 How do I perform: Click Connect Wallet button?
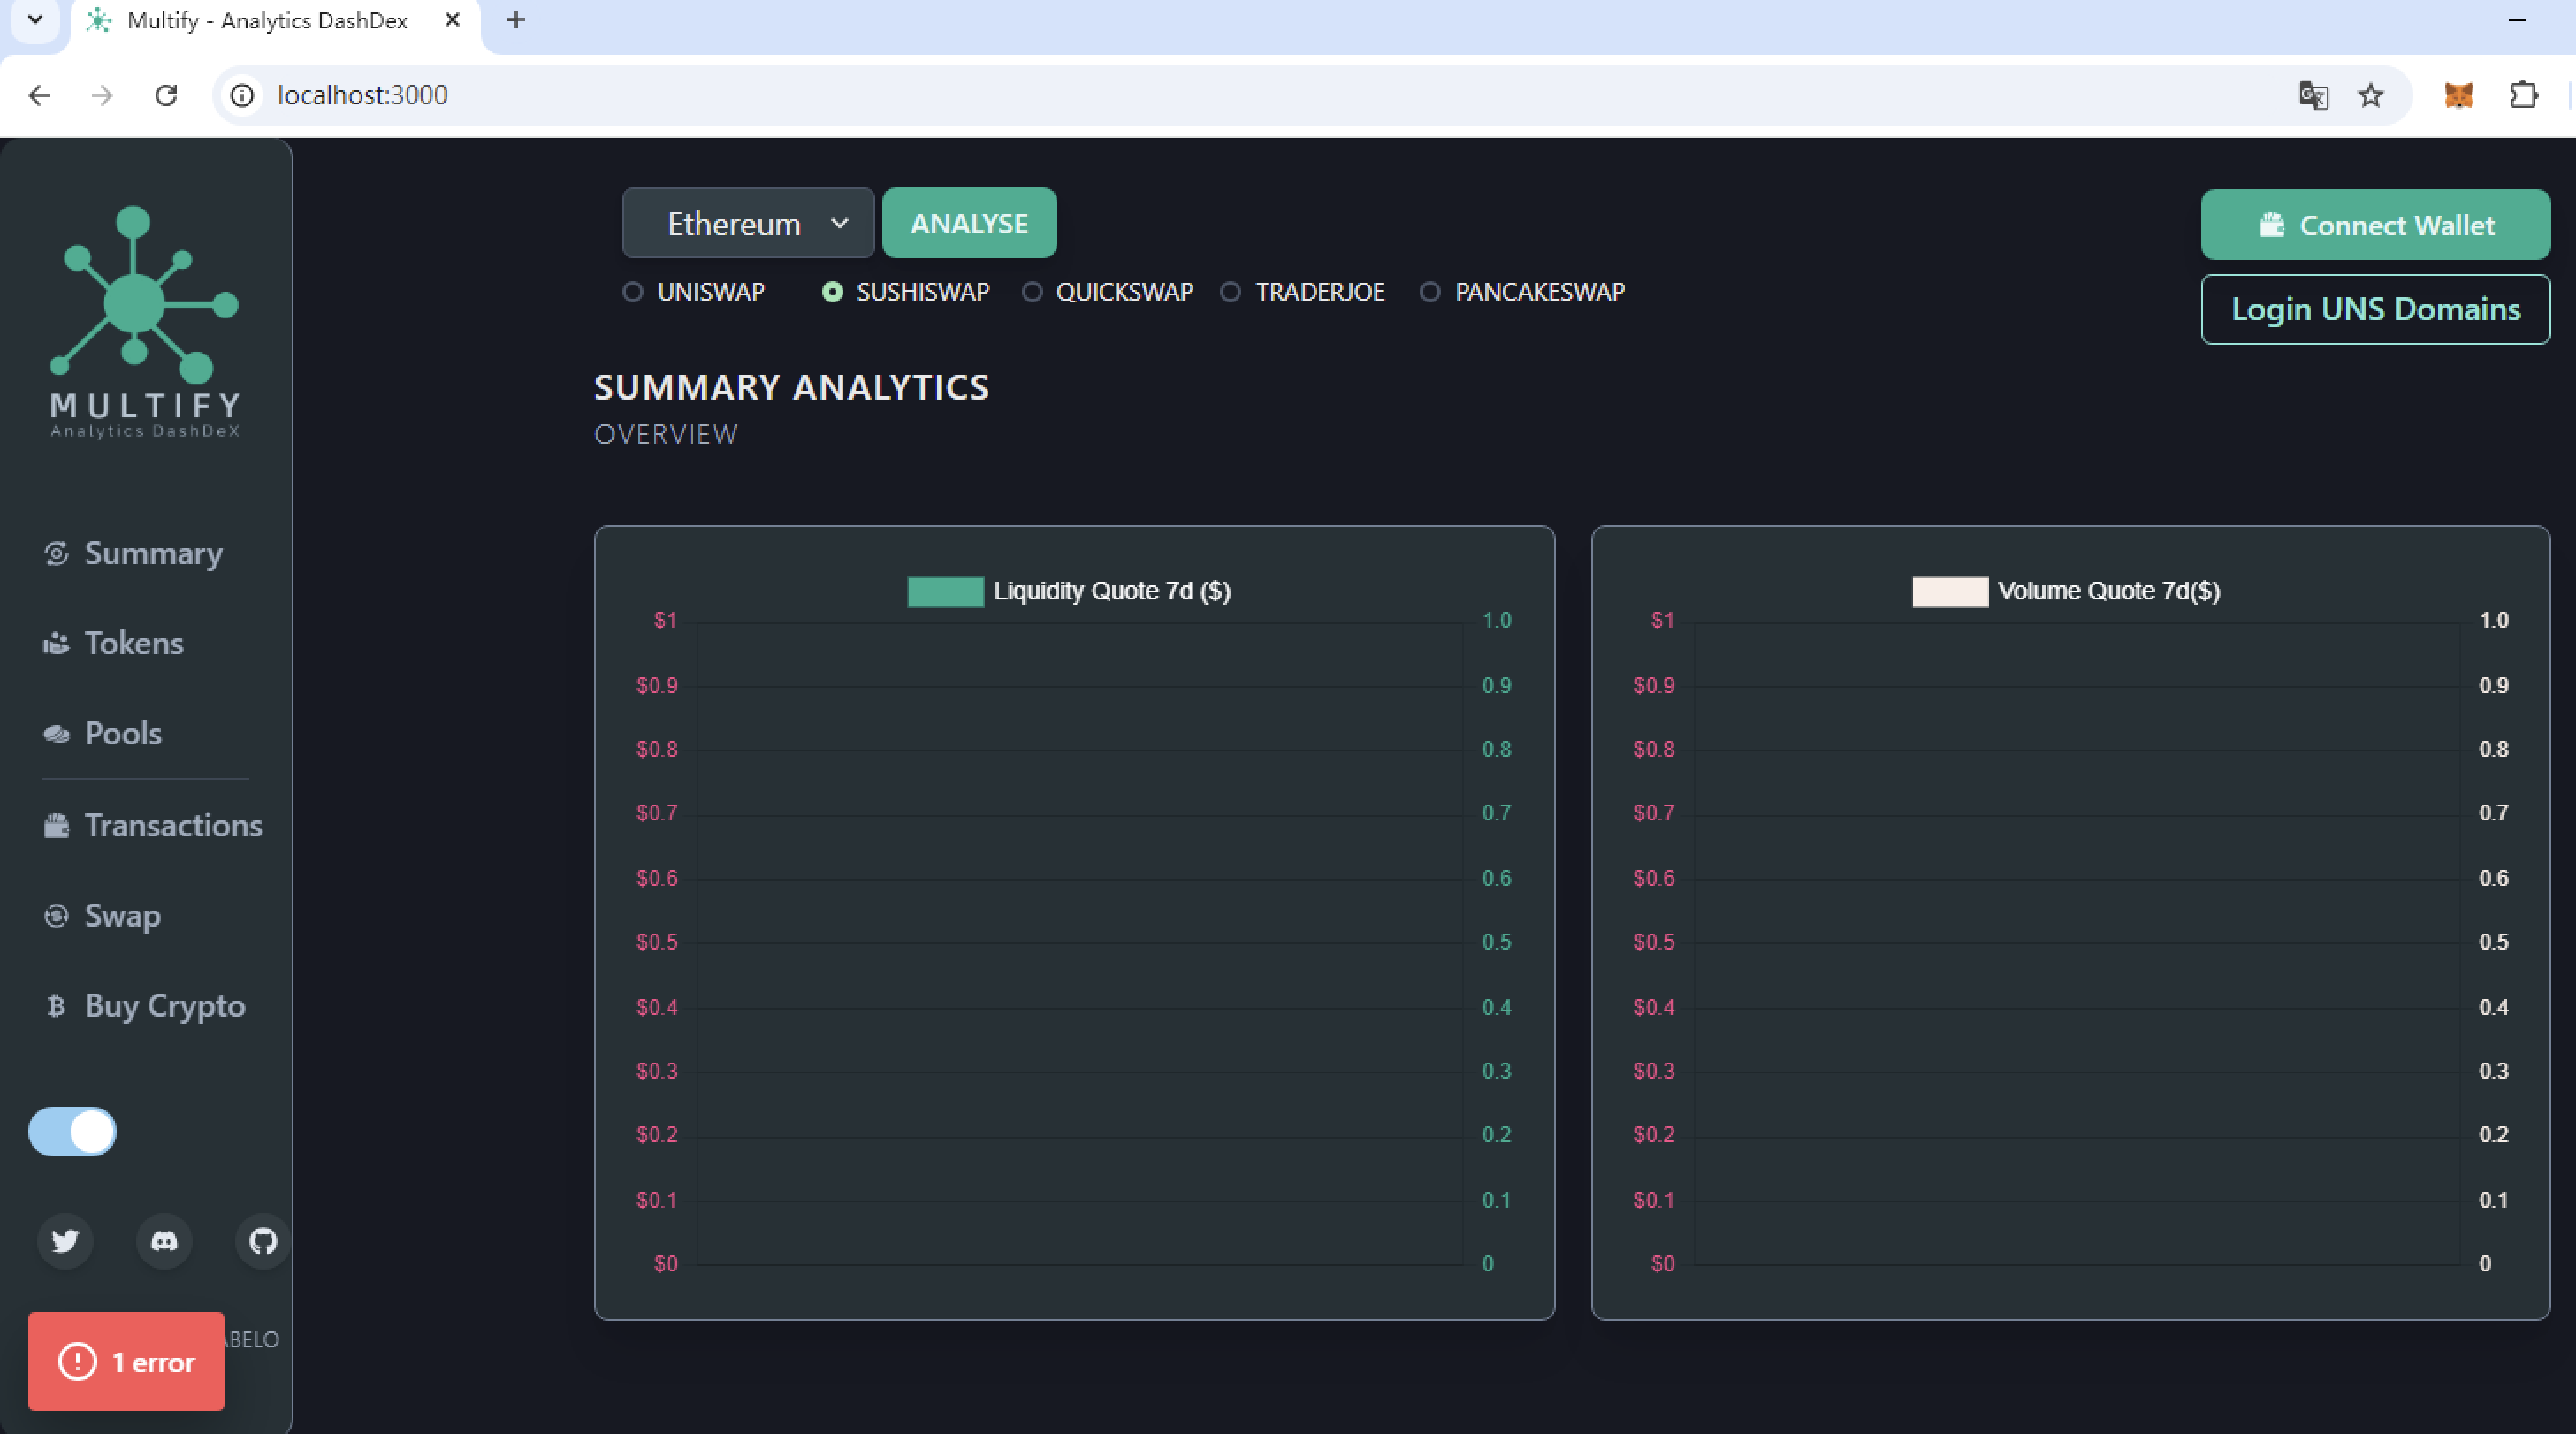(x=2375, y=225)
